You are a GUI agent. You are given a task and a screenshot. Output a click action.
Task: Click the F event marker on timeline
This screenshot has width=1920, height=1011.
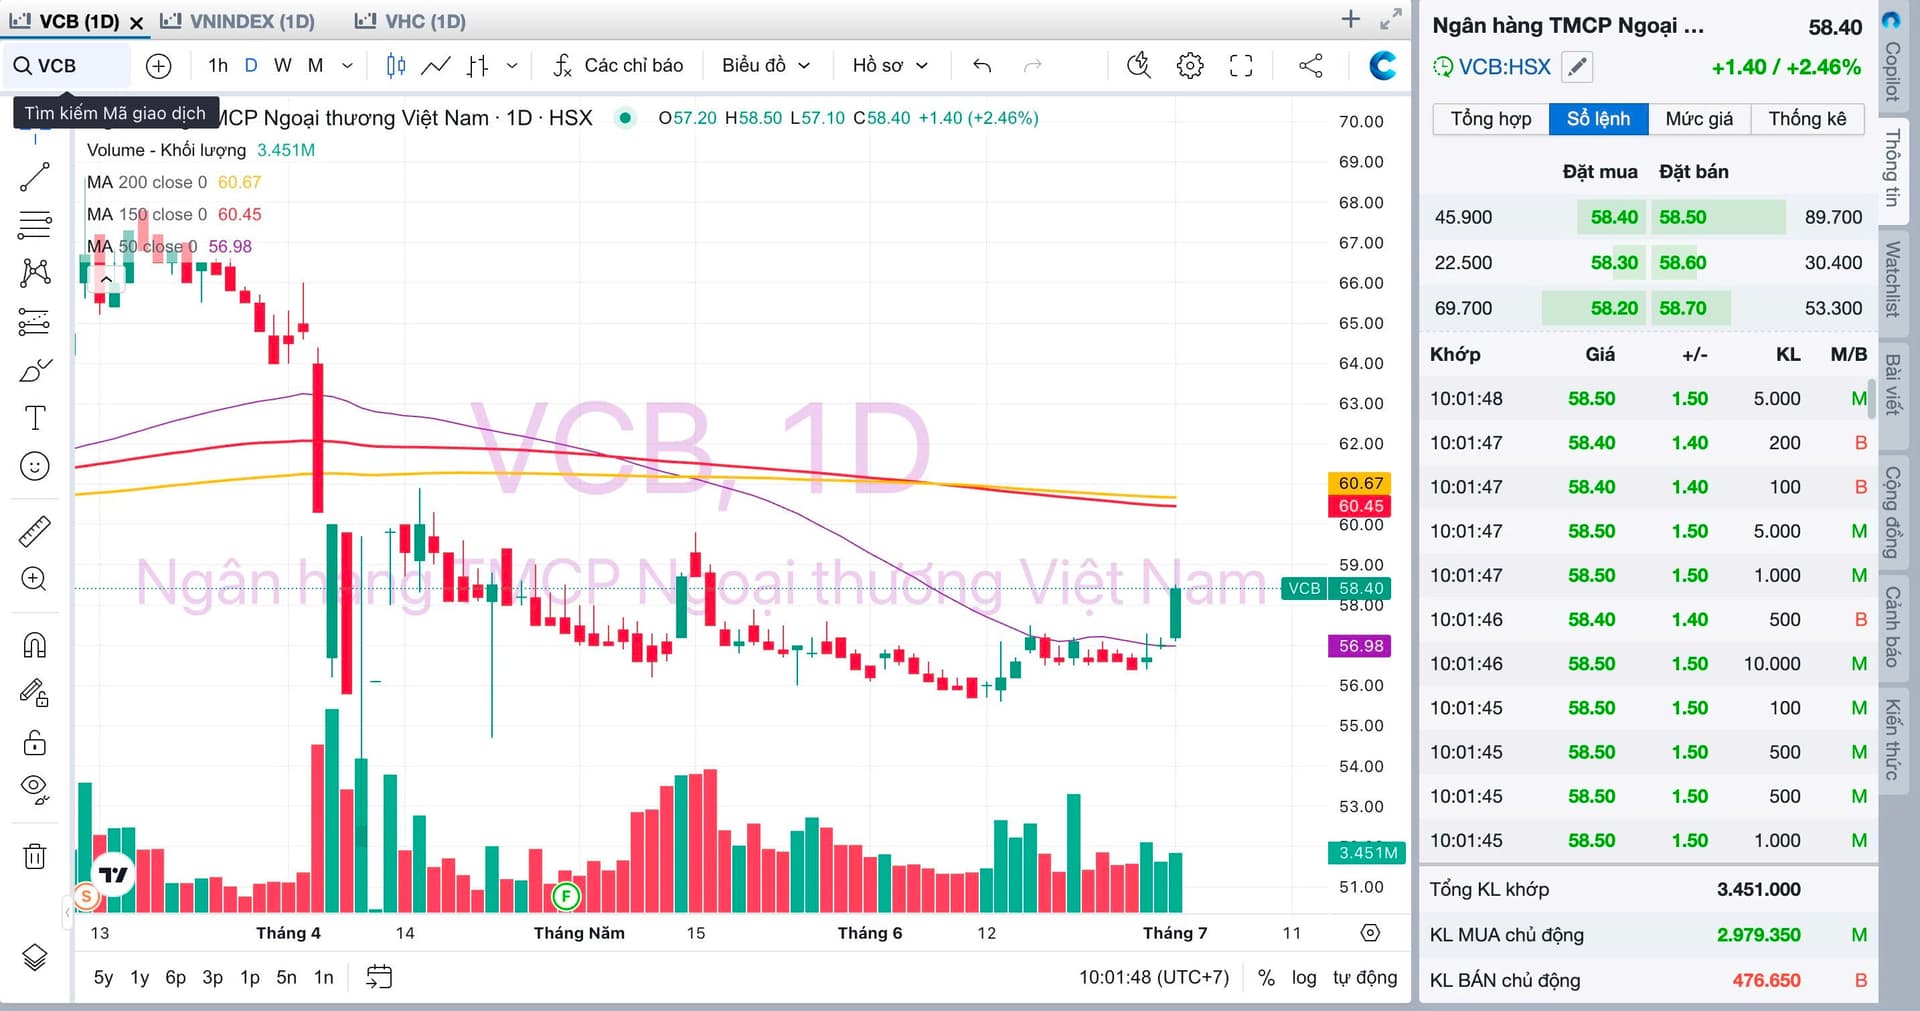(566, 896)
